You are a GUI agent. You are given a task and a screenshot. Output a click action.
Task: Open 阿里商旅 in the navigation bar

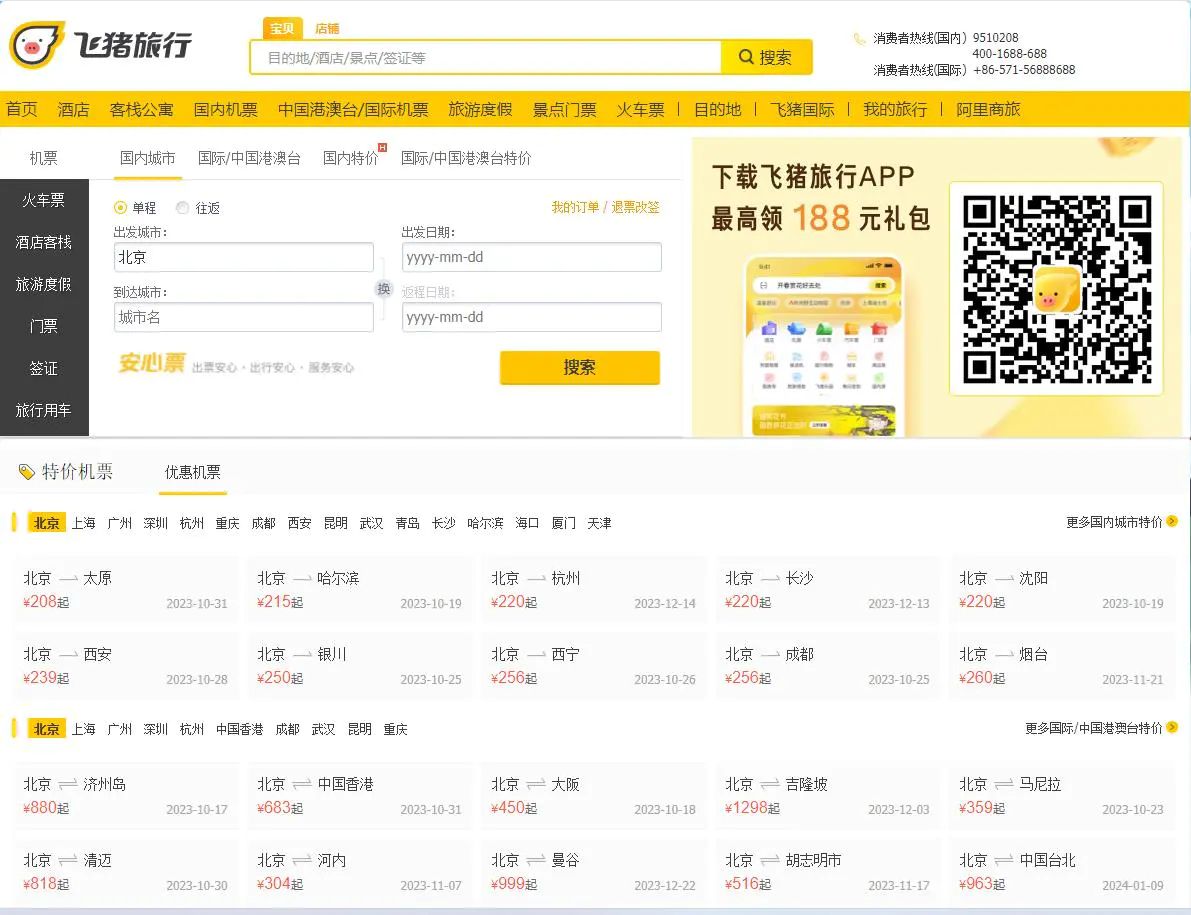coord(988,109)
